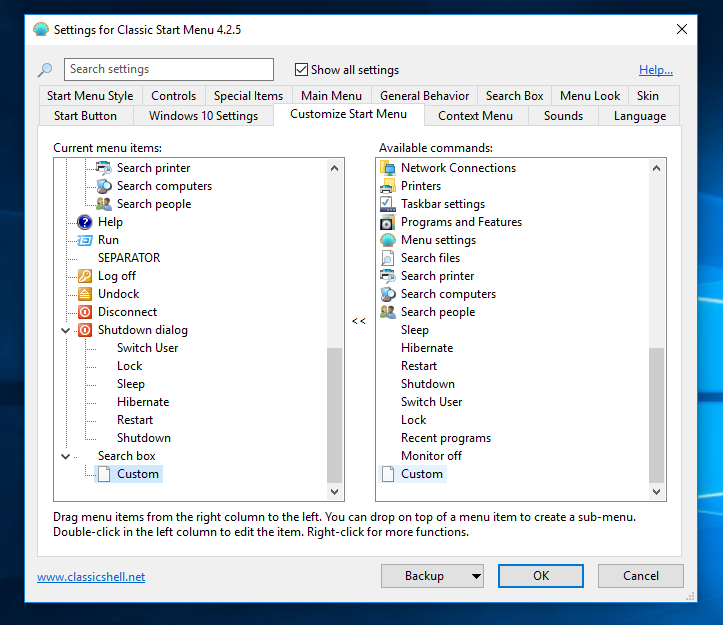Switch to the Controls tab
Image resolution: width=723 pixels, height=625 pixels.
click(x=174, y=96)
